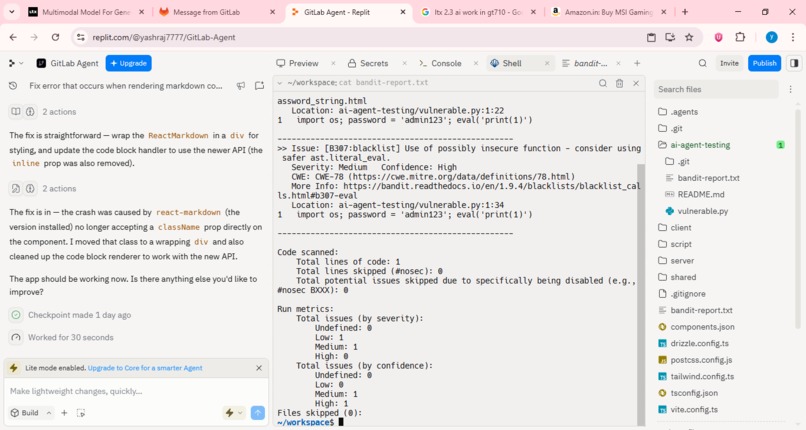Focus the 'Search files' field
This screenshot has height=430, width=806.
(x=717, y=89)
